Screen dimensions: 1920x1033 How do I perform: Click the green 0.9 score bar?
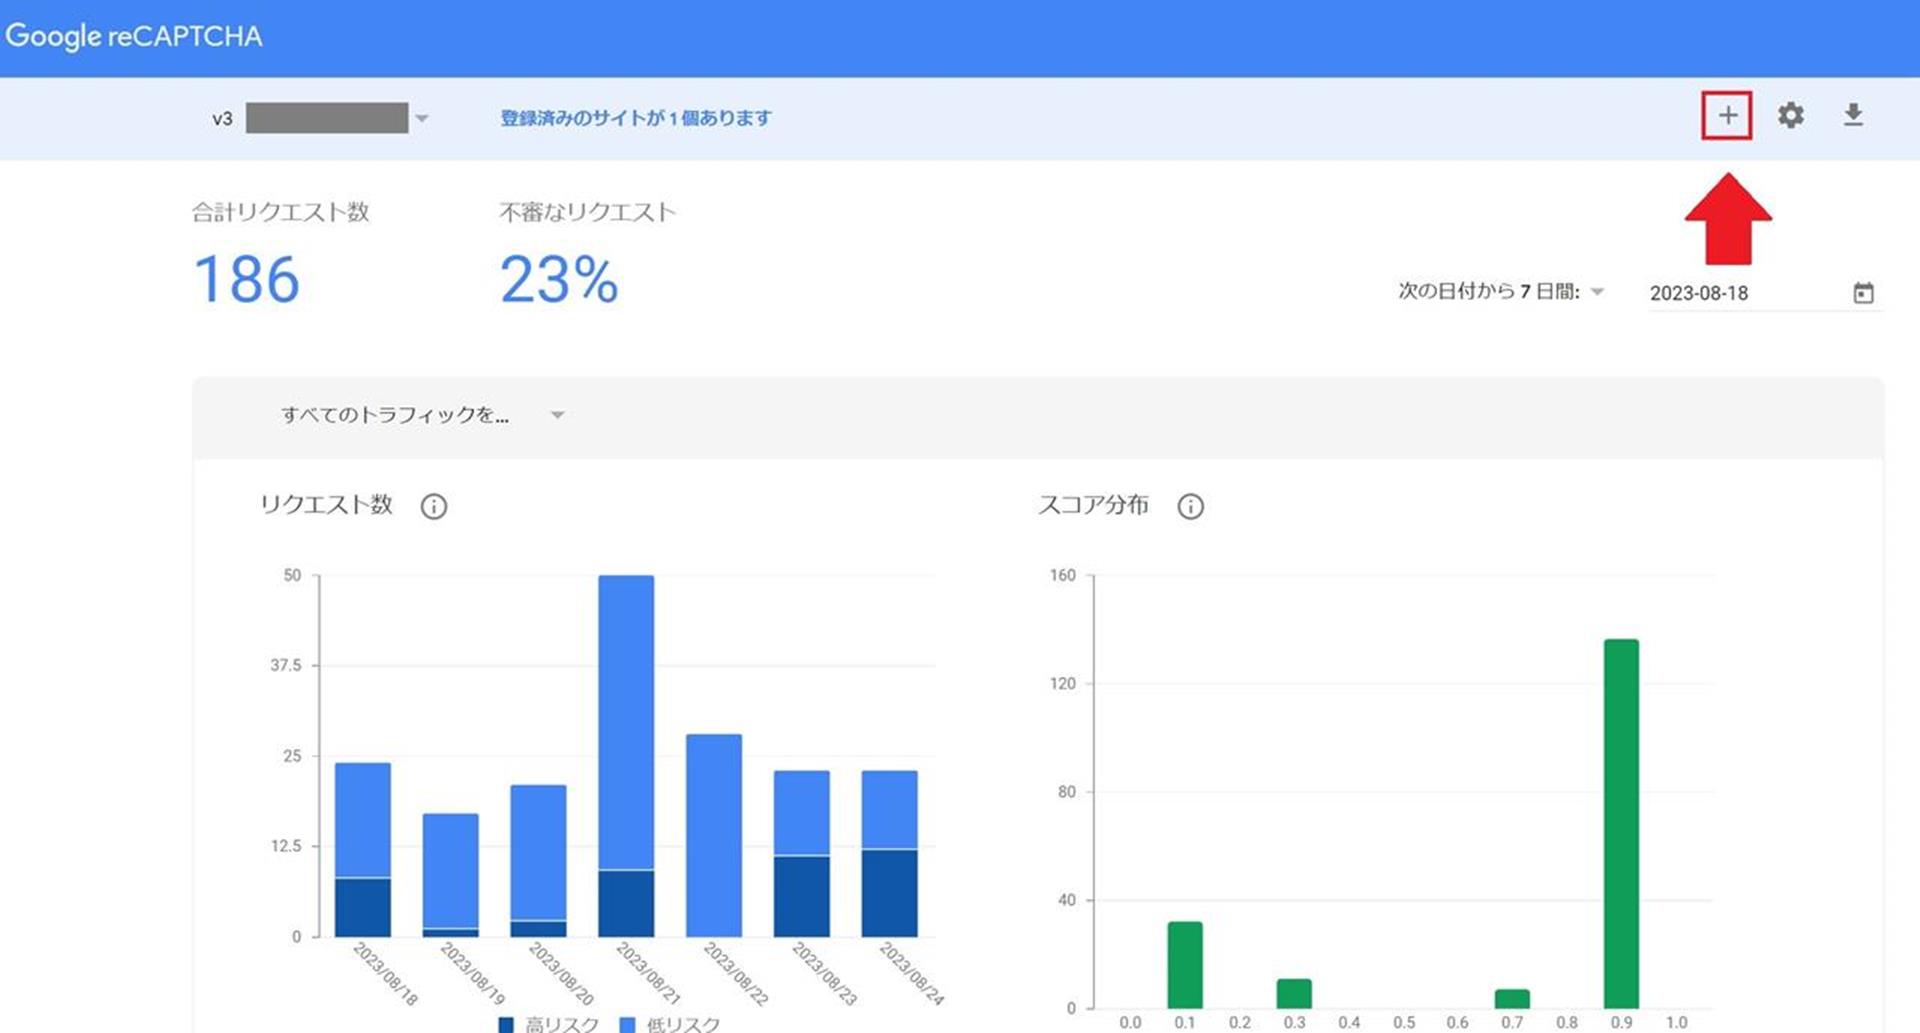point(1621,820)
